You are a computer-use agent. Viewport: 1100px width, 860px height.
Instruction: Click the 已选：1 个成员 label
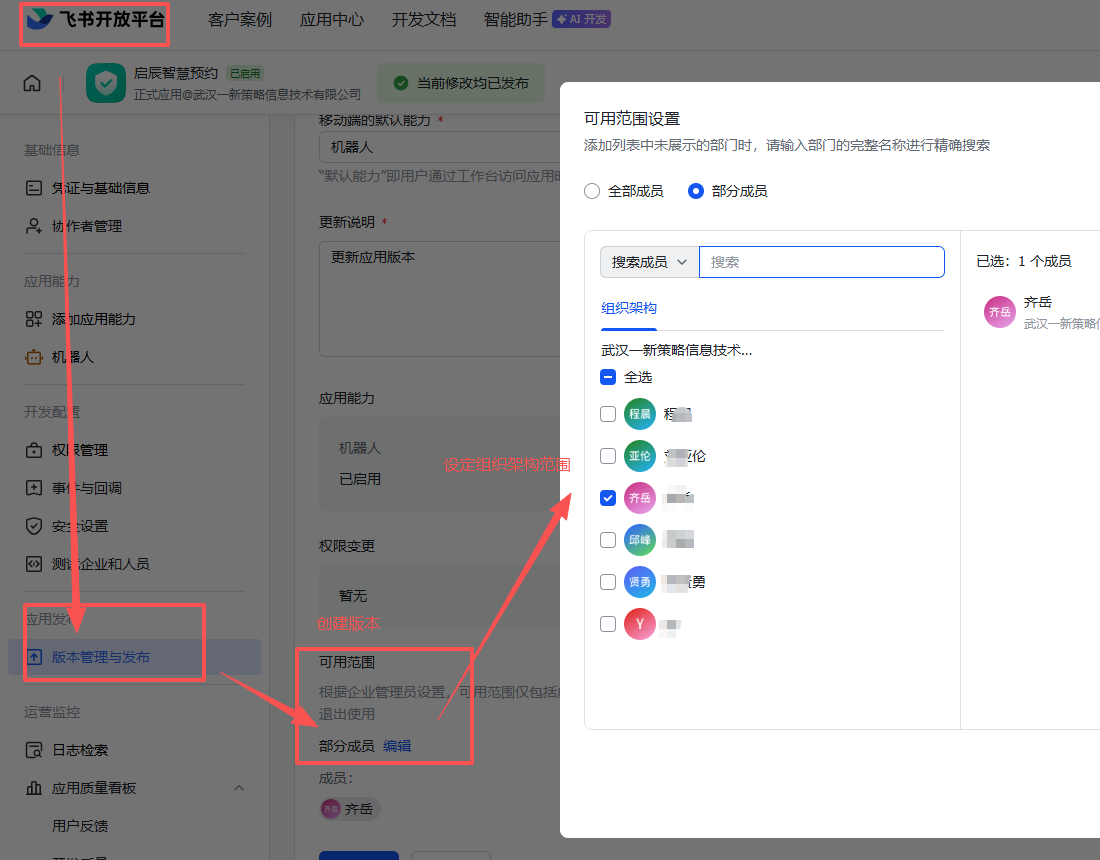pyautogui.click(x=1024, y=261)
